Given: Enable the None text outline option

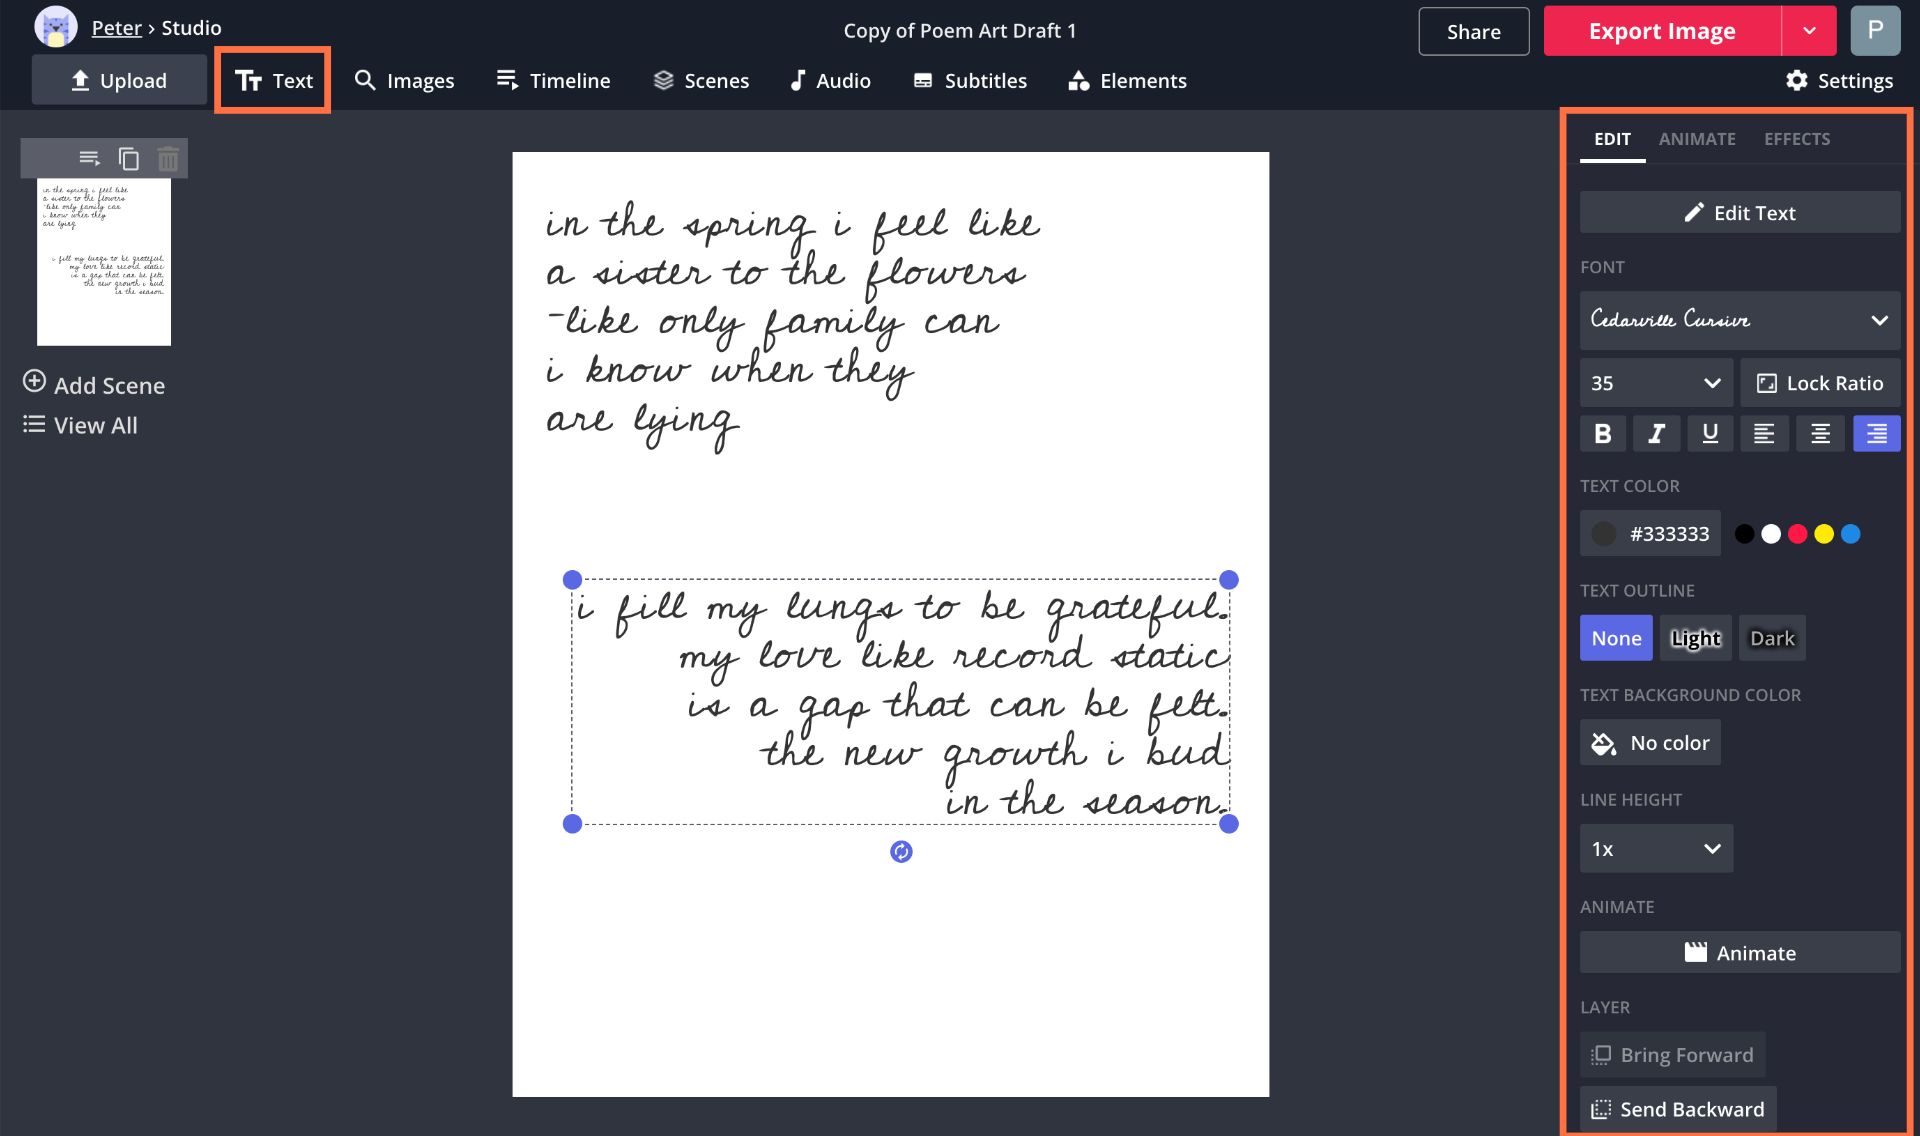Looking at the screenshot, I should click(x=1616, y=637).
